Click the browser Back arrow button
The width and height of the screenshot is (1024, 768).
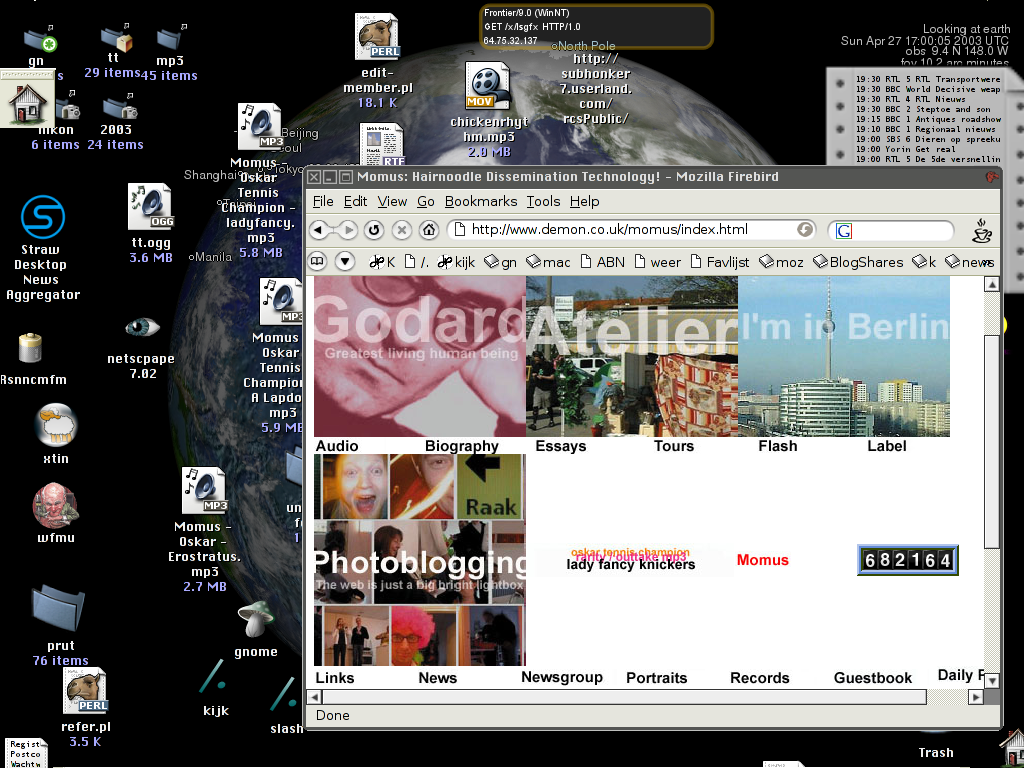pyautogui.click(x=322, y=230)
